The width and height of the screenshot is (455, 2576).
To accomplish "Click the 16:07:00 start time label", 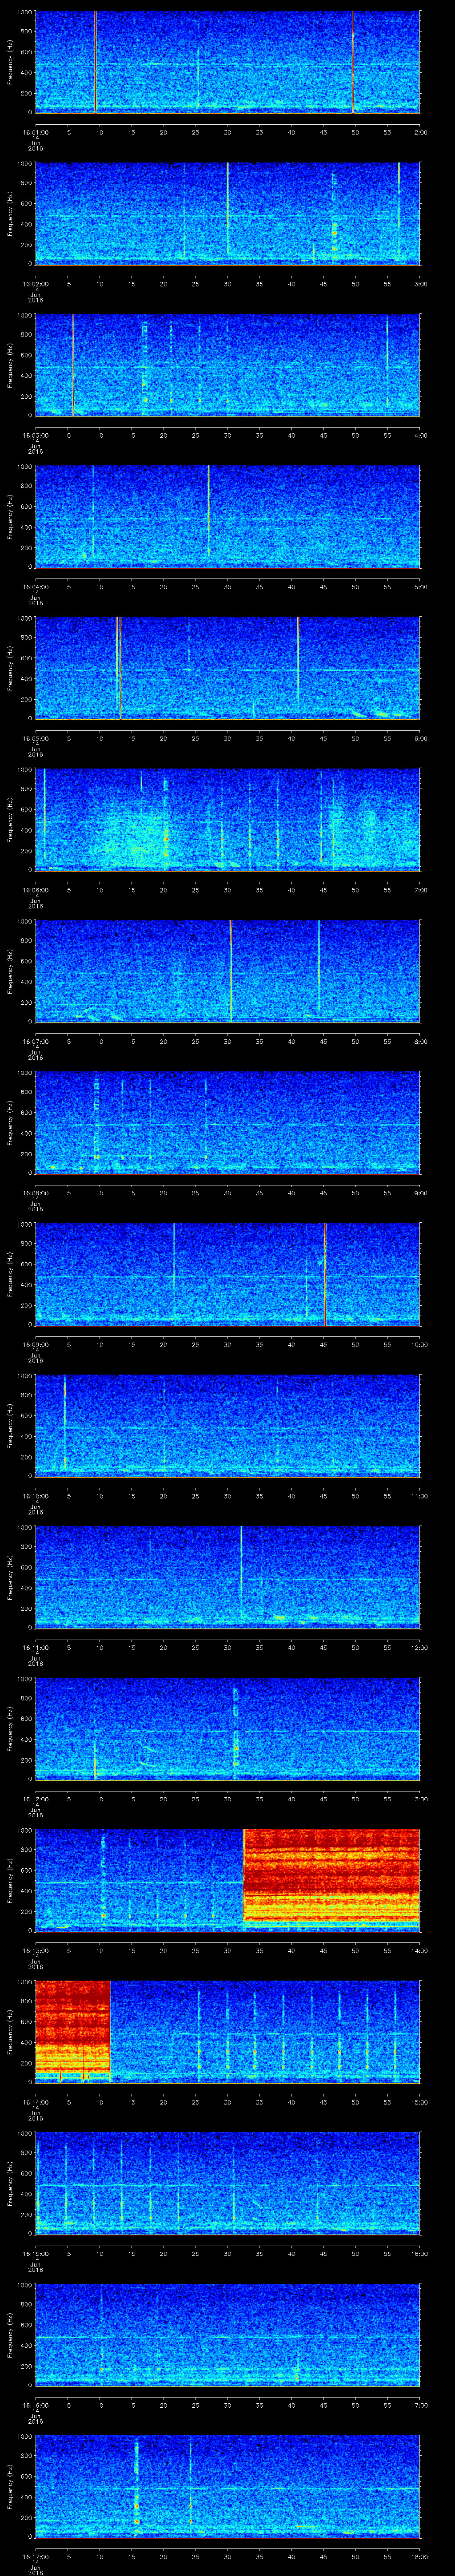I will (35, 1041).
